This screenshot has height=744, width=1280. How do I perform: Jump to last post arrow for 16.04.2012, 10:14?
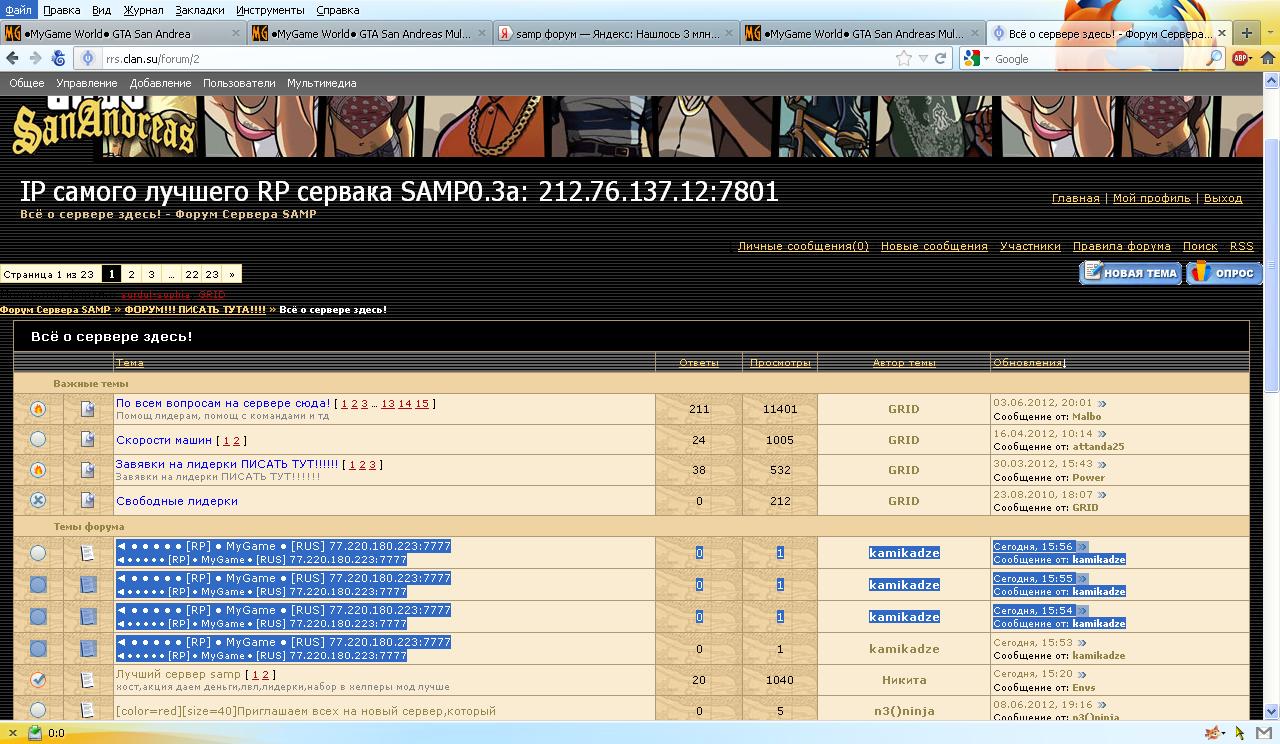click(1102, 434)
